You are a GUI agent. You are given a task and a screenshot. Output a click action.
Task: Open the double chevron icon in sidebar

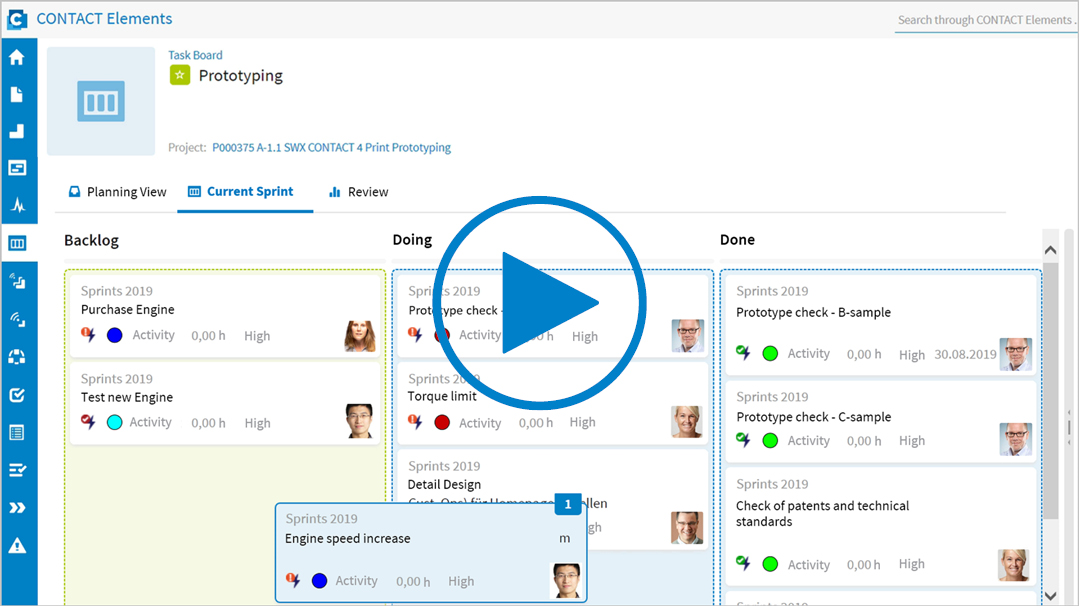click(x=17, y=508)
